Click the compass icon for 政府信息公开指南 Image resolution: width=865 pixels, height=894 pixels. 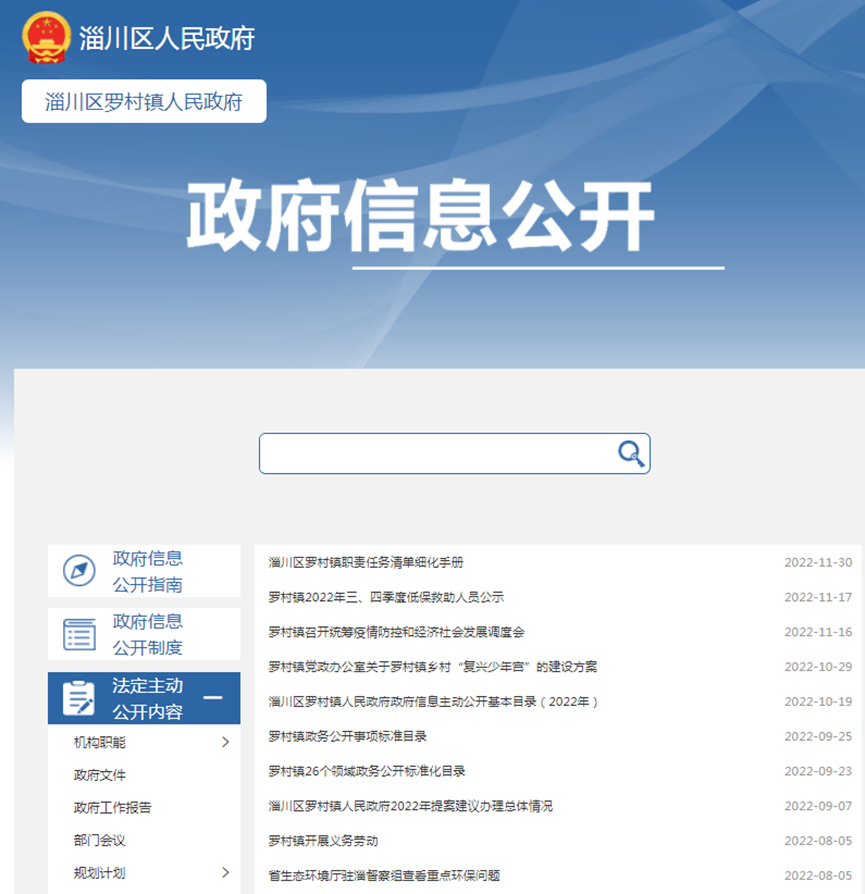[79, 571]
